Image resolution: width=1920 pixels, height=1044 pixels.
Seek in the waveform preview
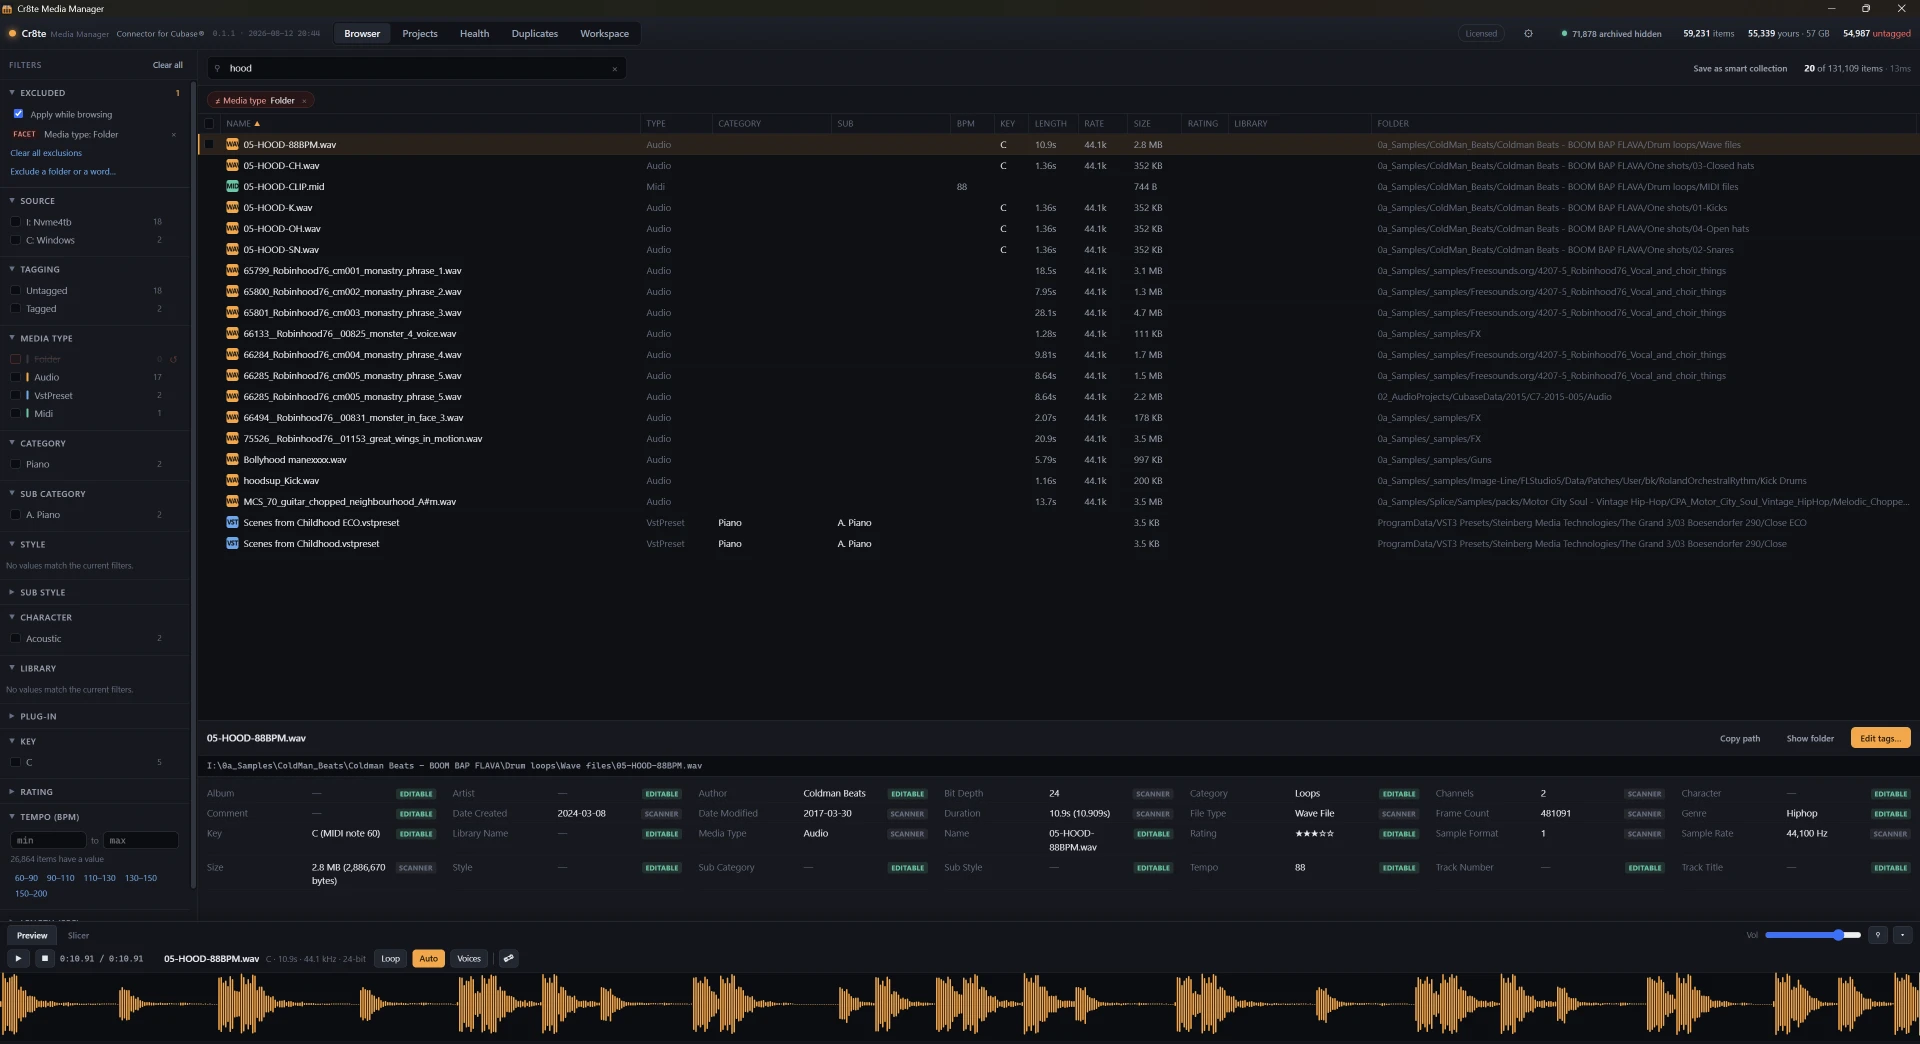coord(960,1004)
